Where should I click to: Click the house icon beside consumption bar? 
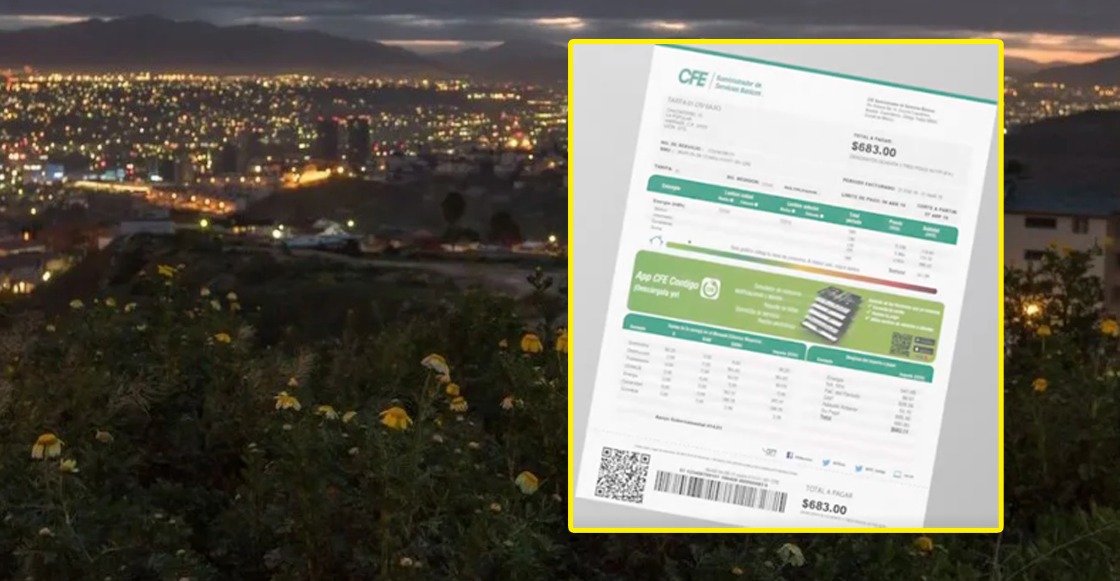coord(656,241)
